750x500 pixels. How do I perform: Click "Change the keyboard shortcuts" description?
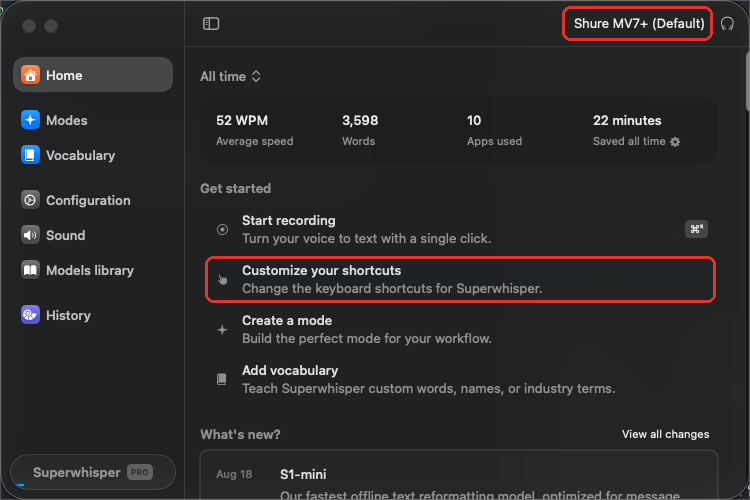click(x=392, y=289)
